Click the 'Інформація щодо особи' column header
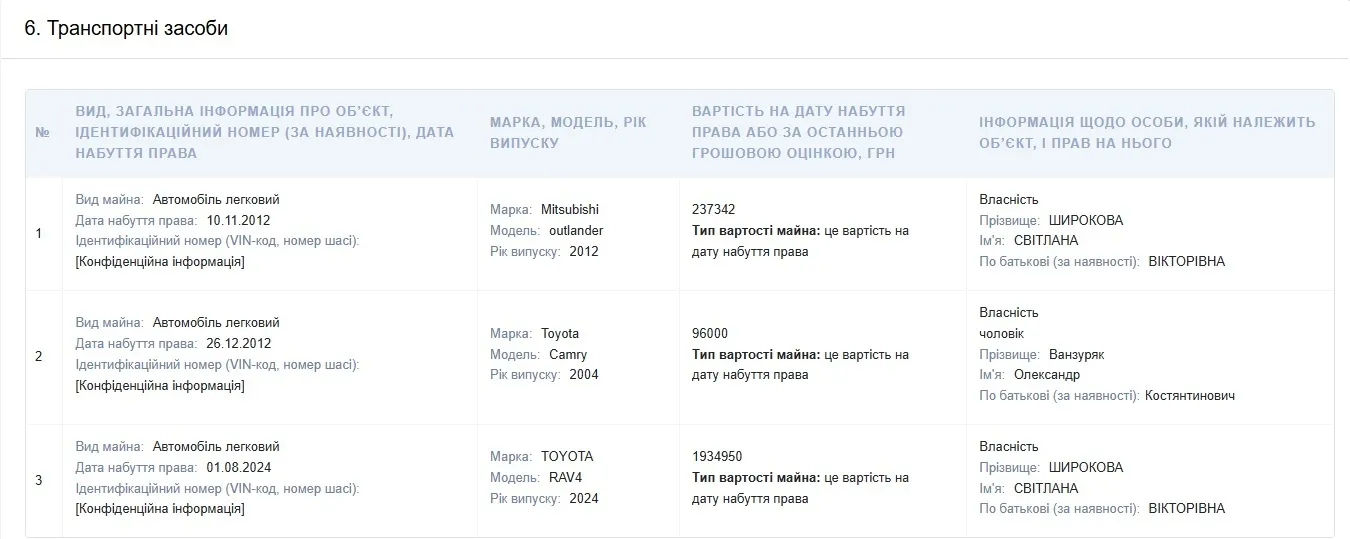Screen dimensions: 1350x539 1147,132
